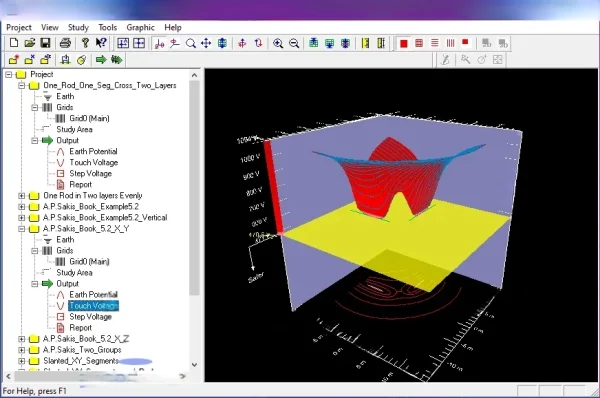
Task: Click the red rotate arrows icon
Action: point(258,43)
